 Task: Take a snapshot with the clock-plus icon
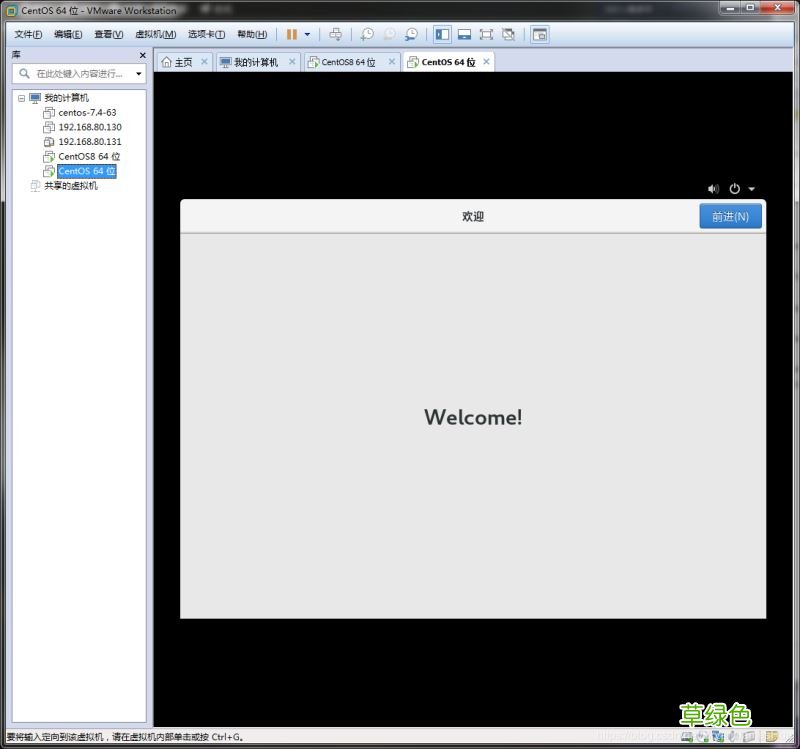coord(367,34)
